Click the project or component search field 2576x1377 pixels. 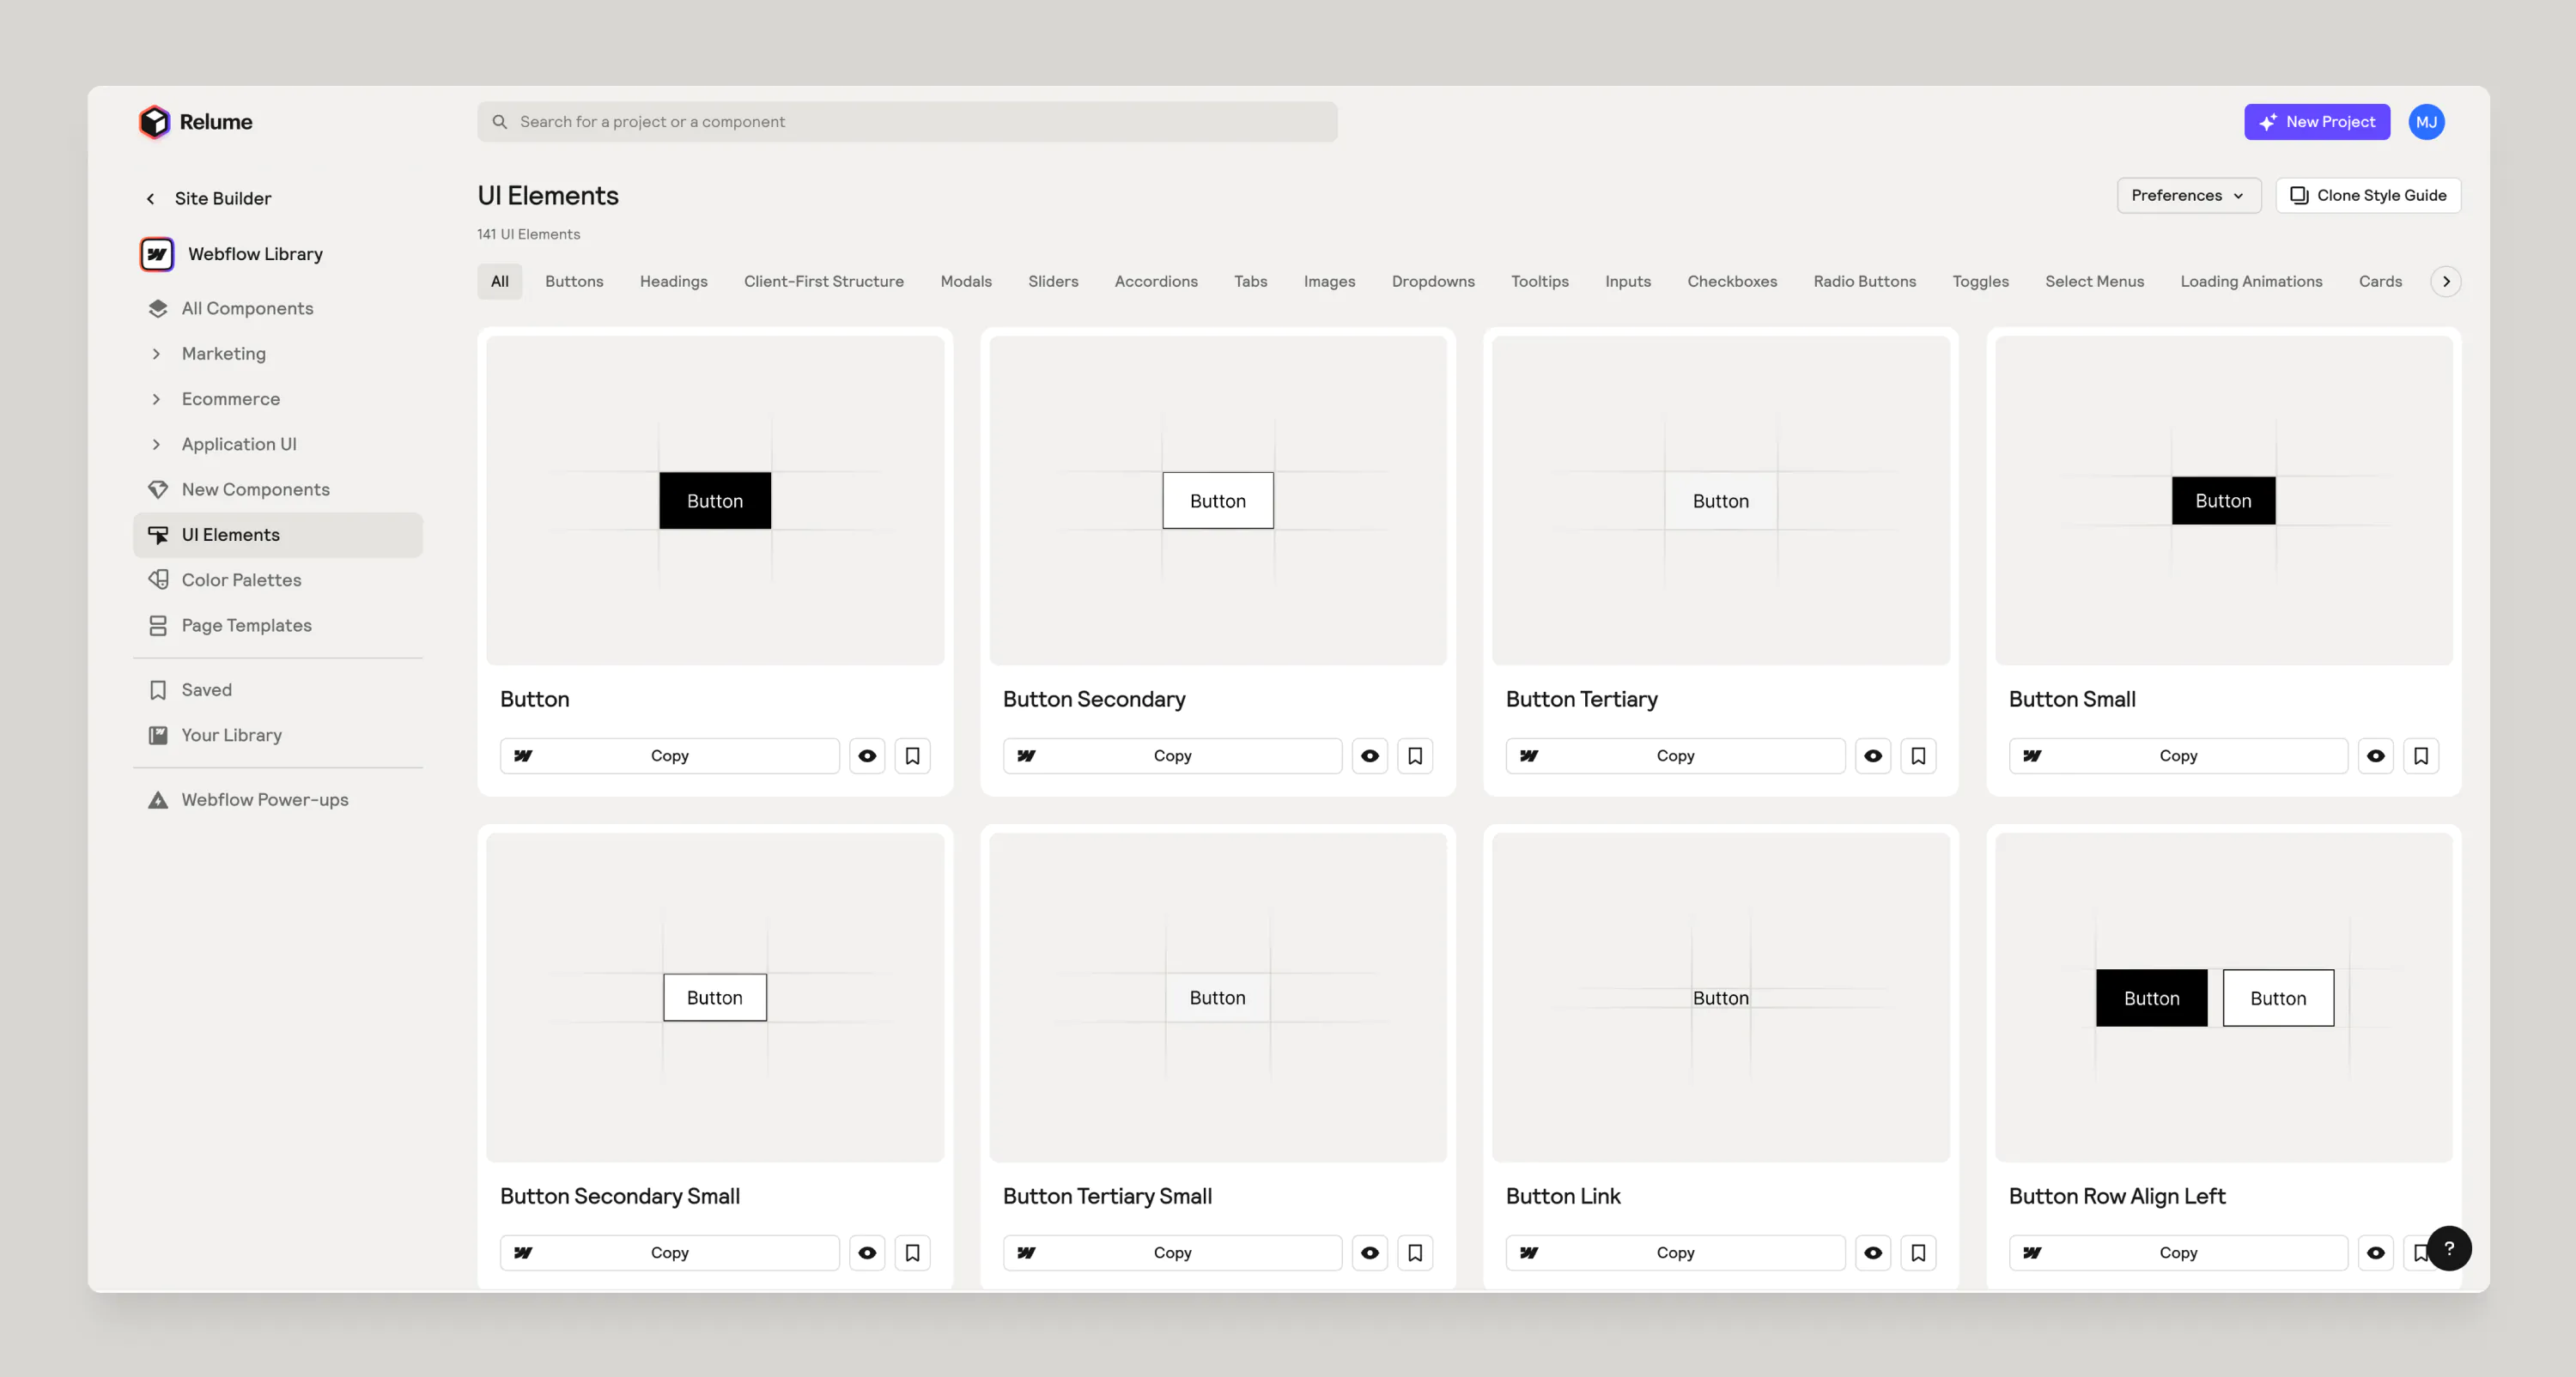coord(907,122)
